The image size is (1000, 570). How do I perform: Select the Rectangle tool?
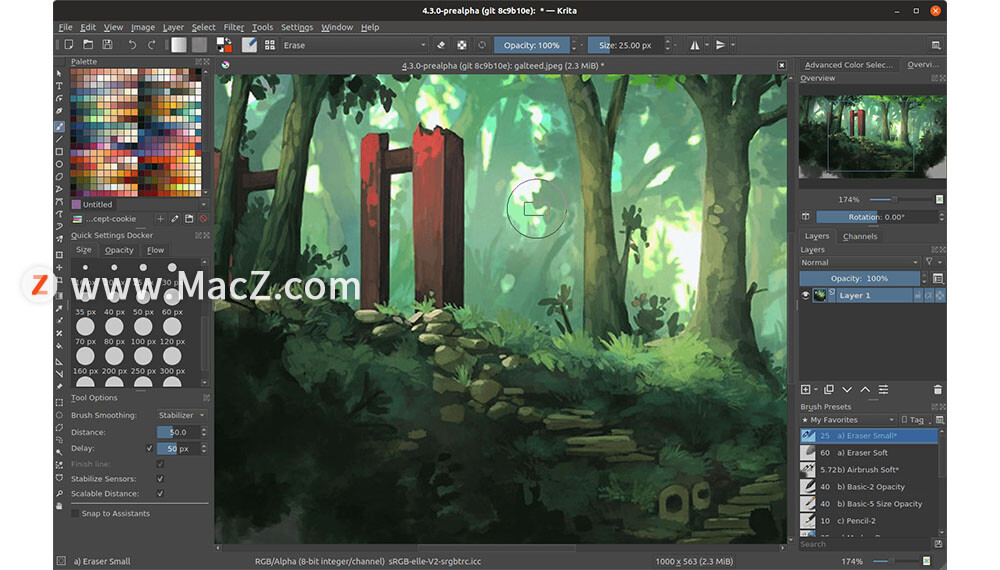[59, 152]
